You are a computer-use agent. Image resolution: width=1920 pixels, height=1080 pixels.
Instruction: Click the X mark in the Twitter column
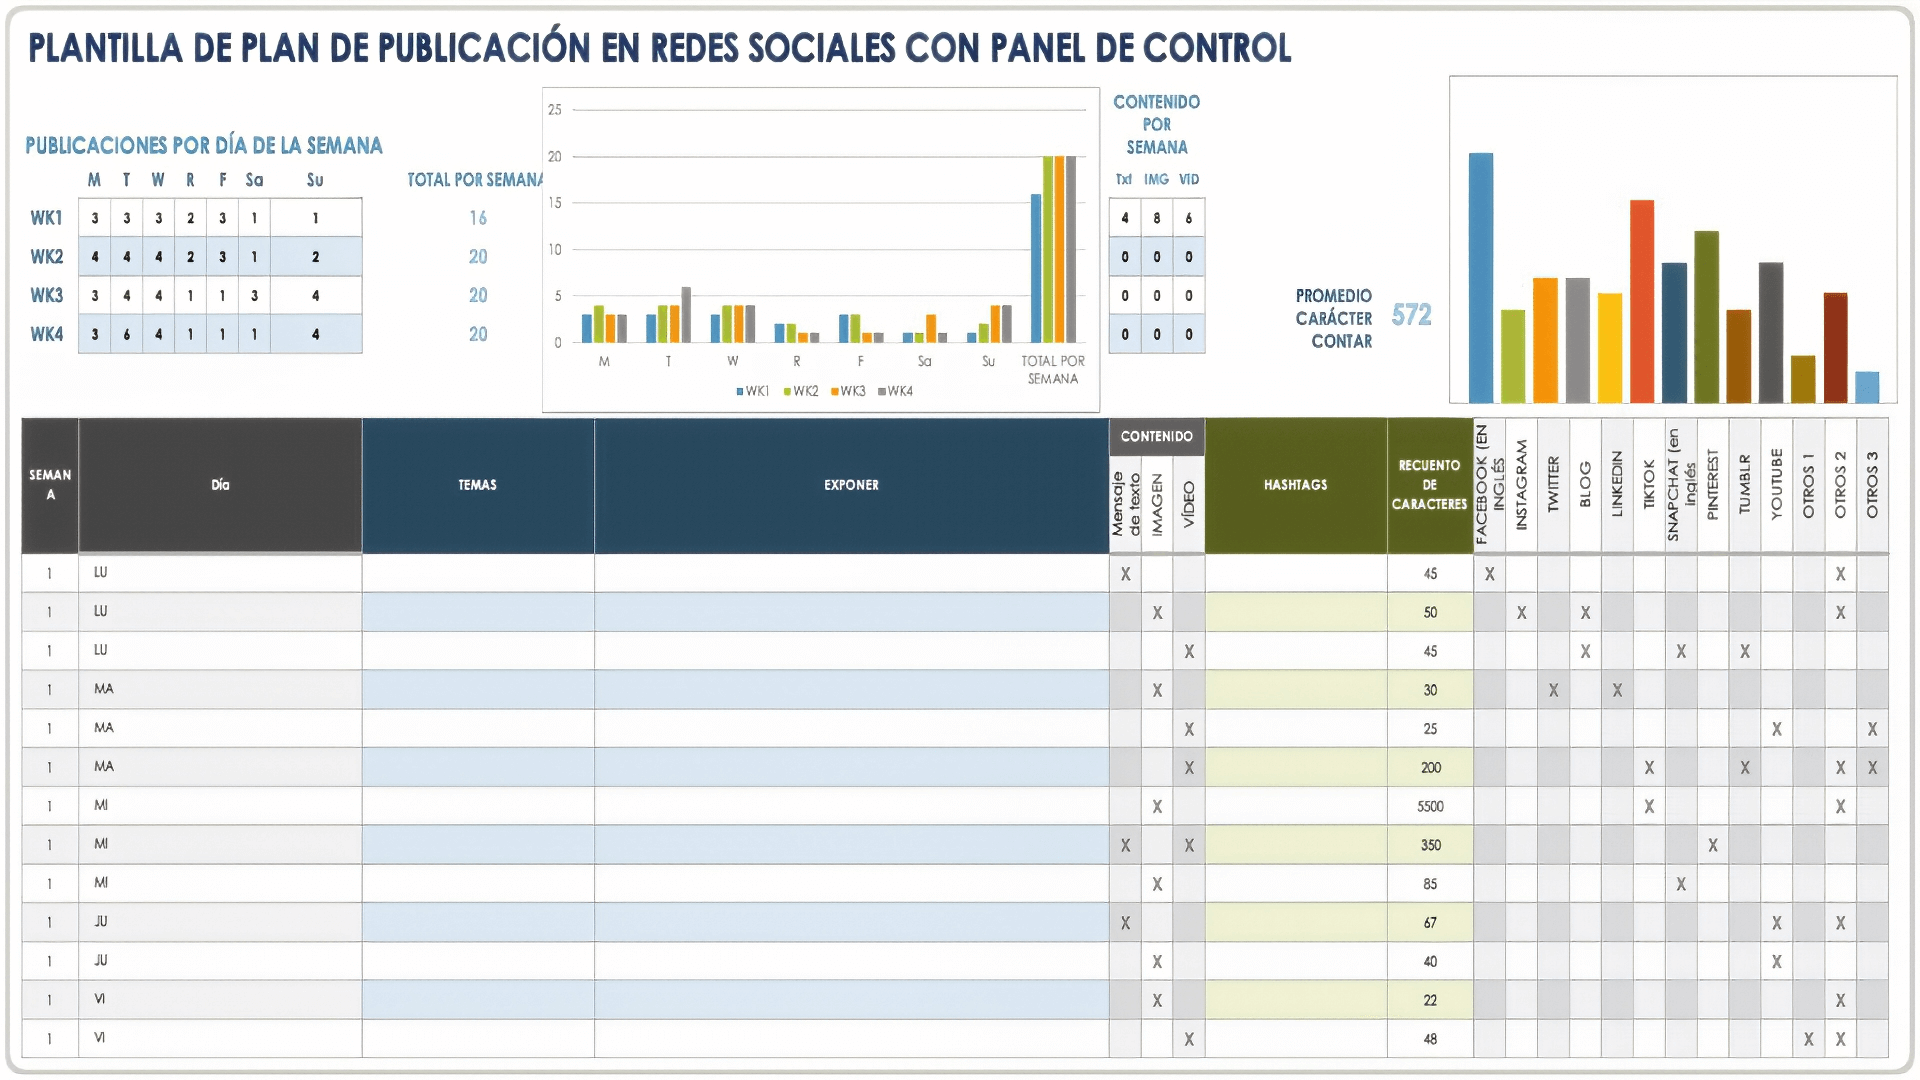(1554, 690)
